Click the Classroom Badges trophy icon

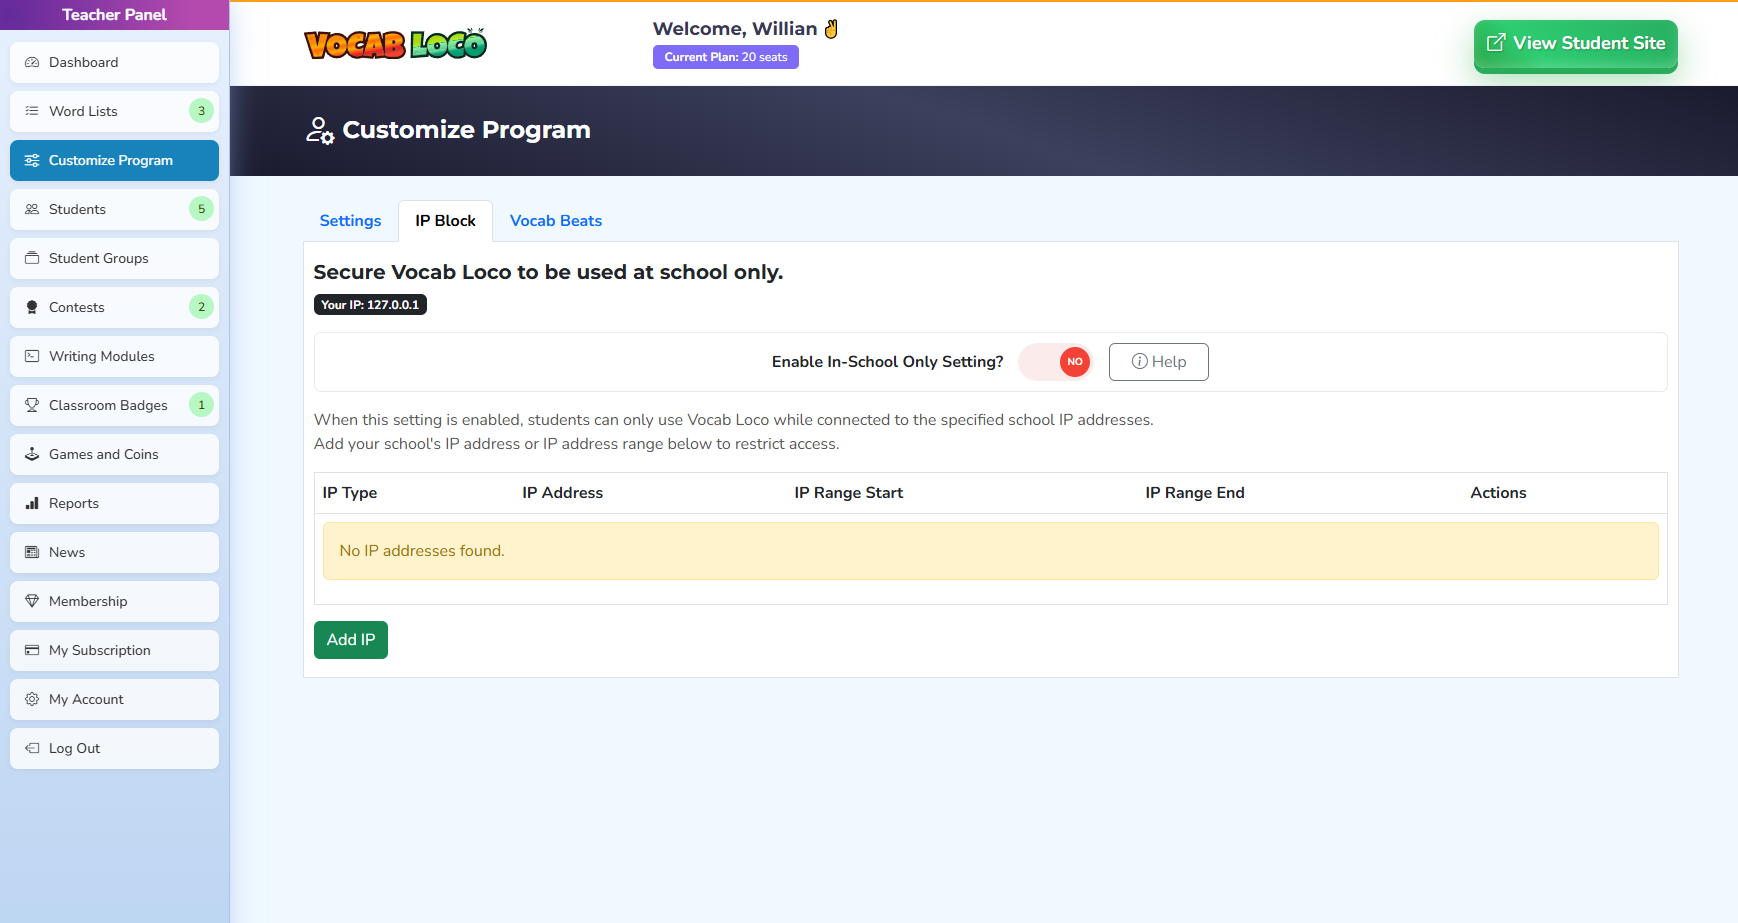click(32, 405)
